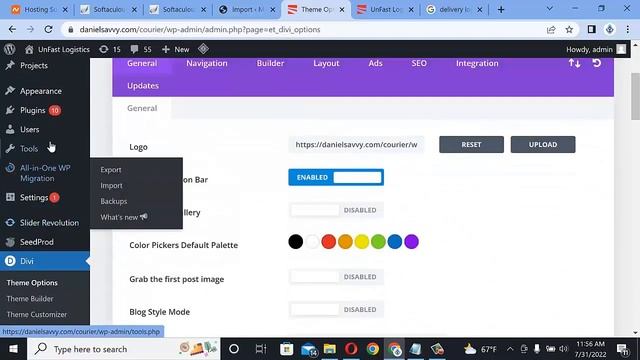Open the comments icon showing 55
640x360 pixels.
coord(134,49)
